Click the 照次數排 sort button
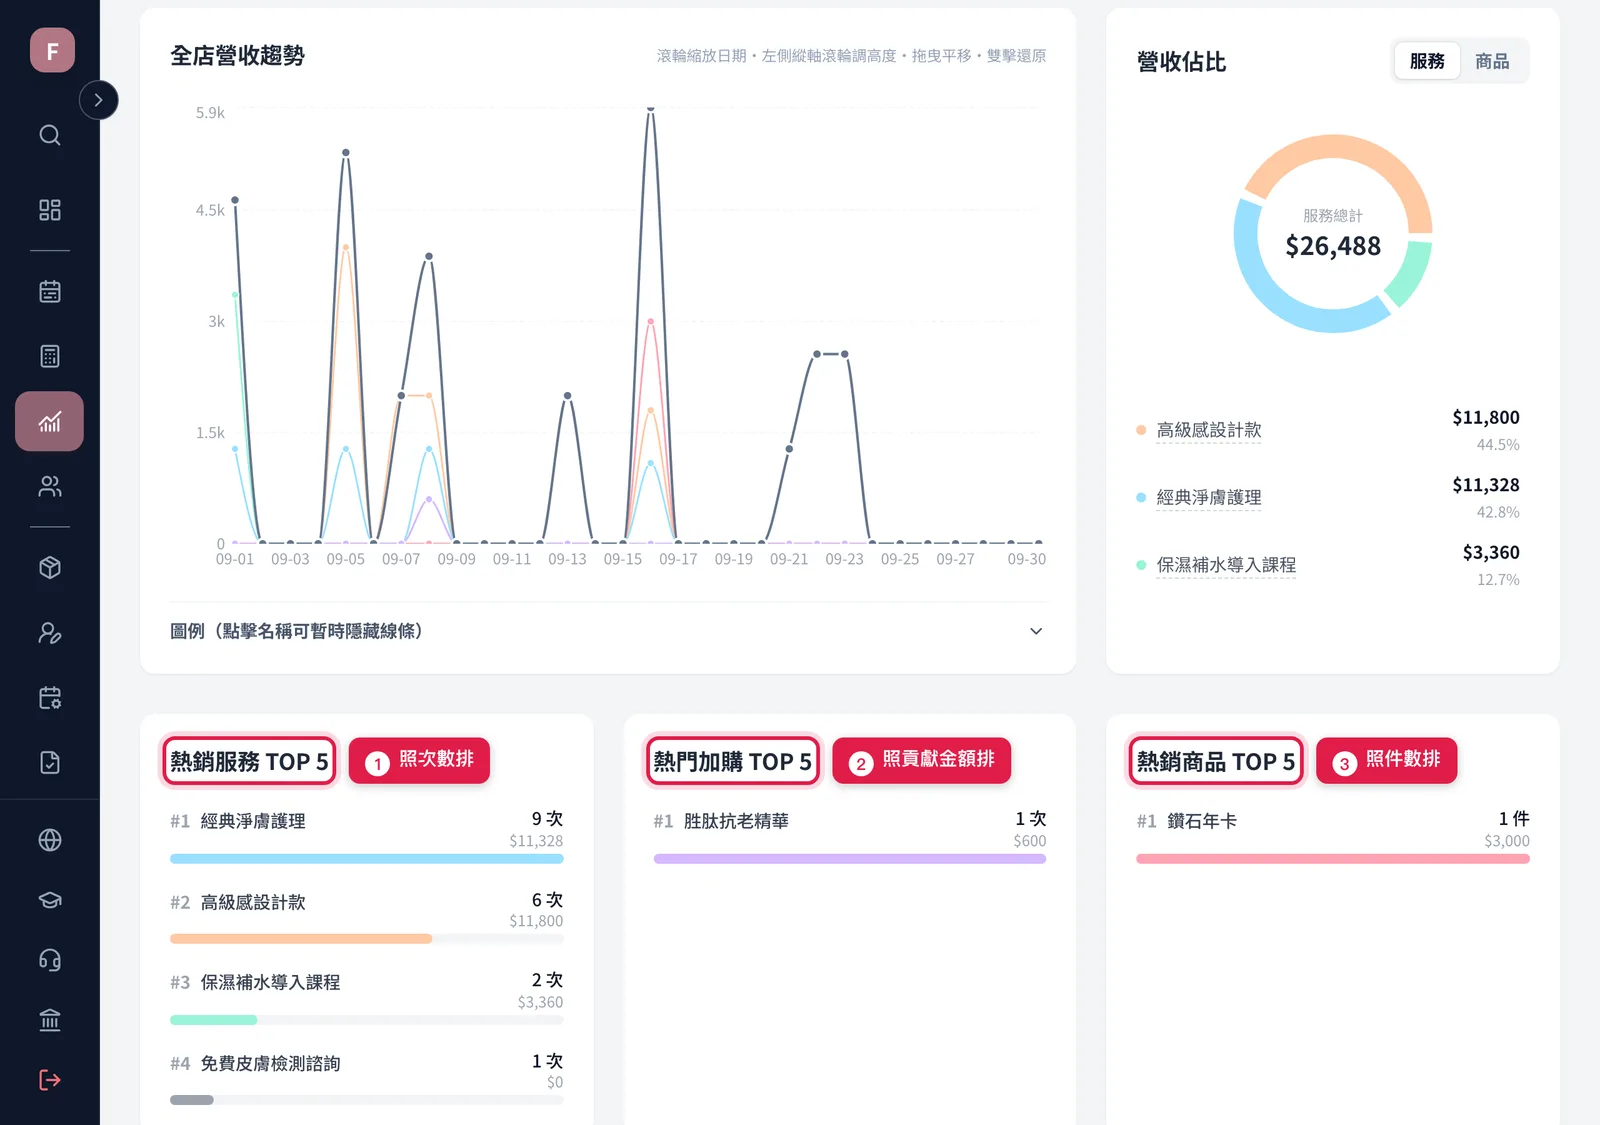Viewport: 1600px width, 1125px height. click(x=419, y=761)
